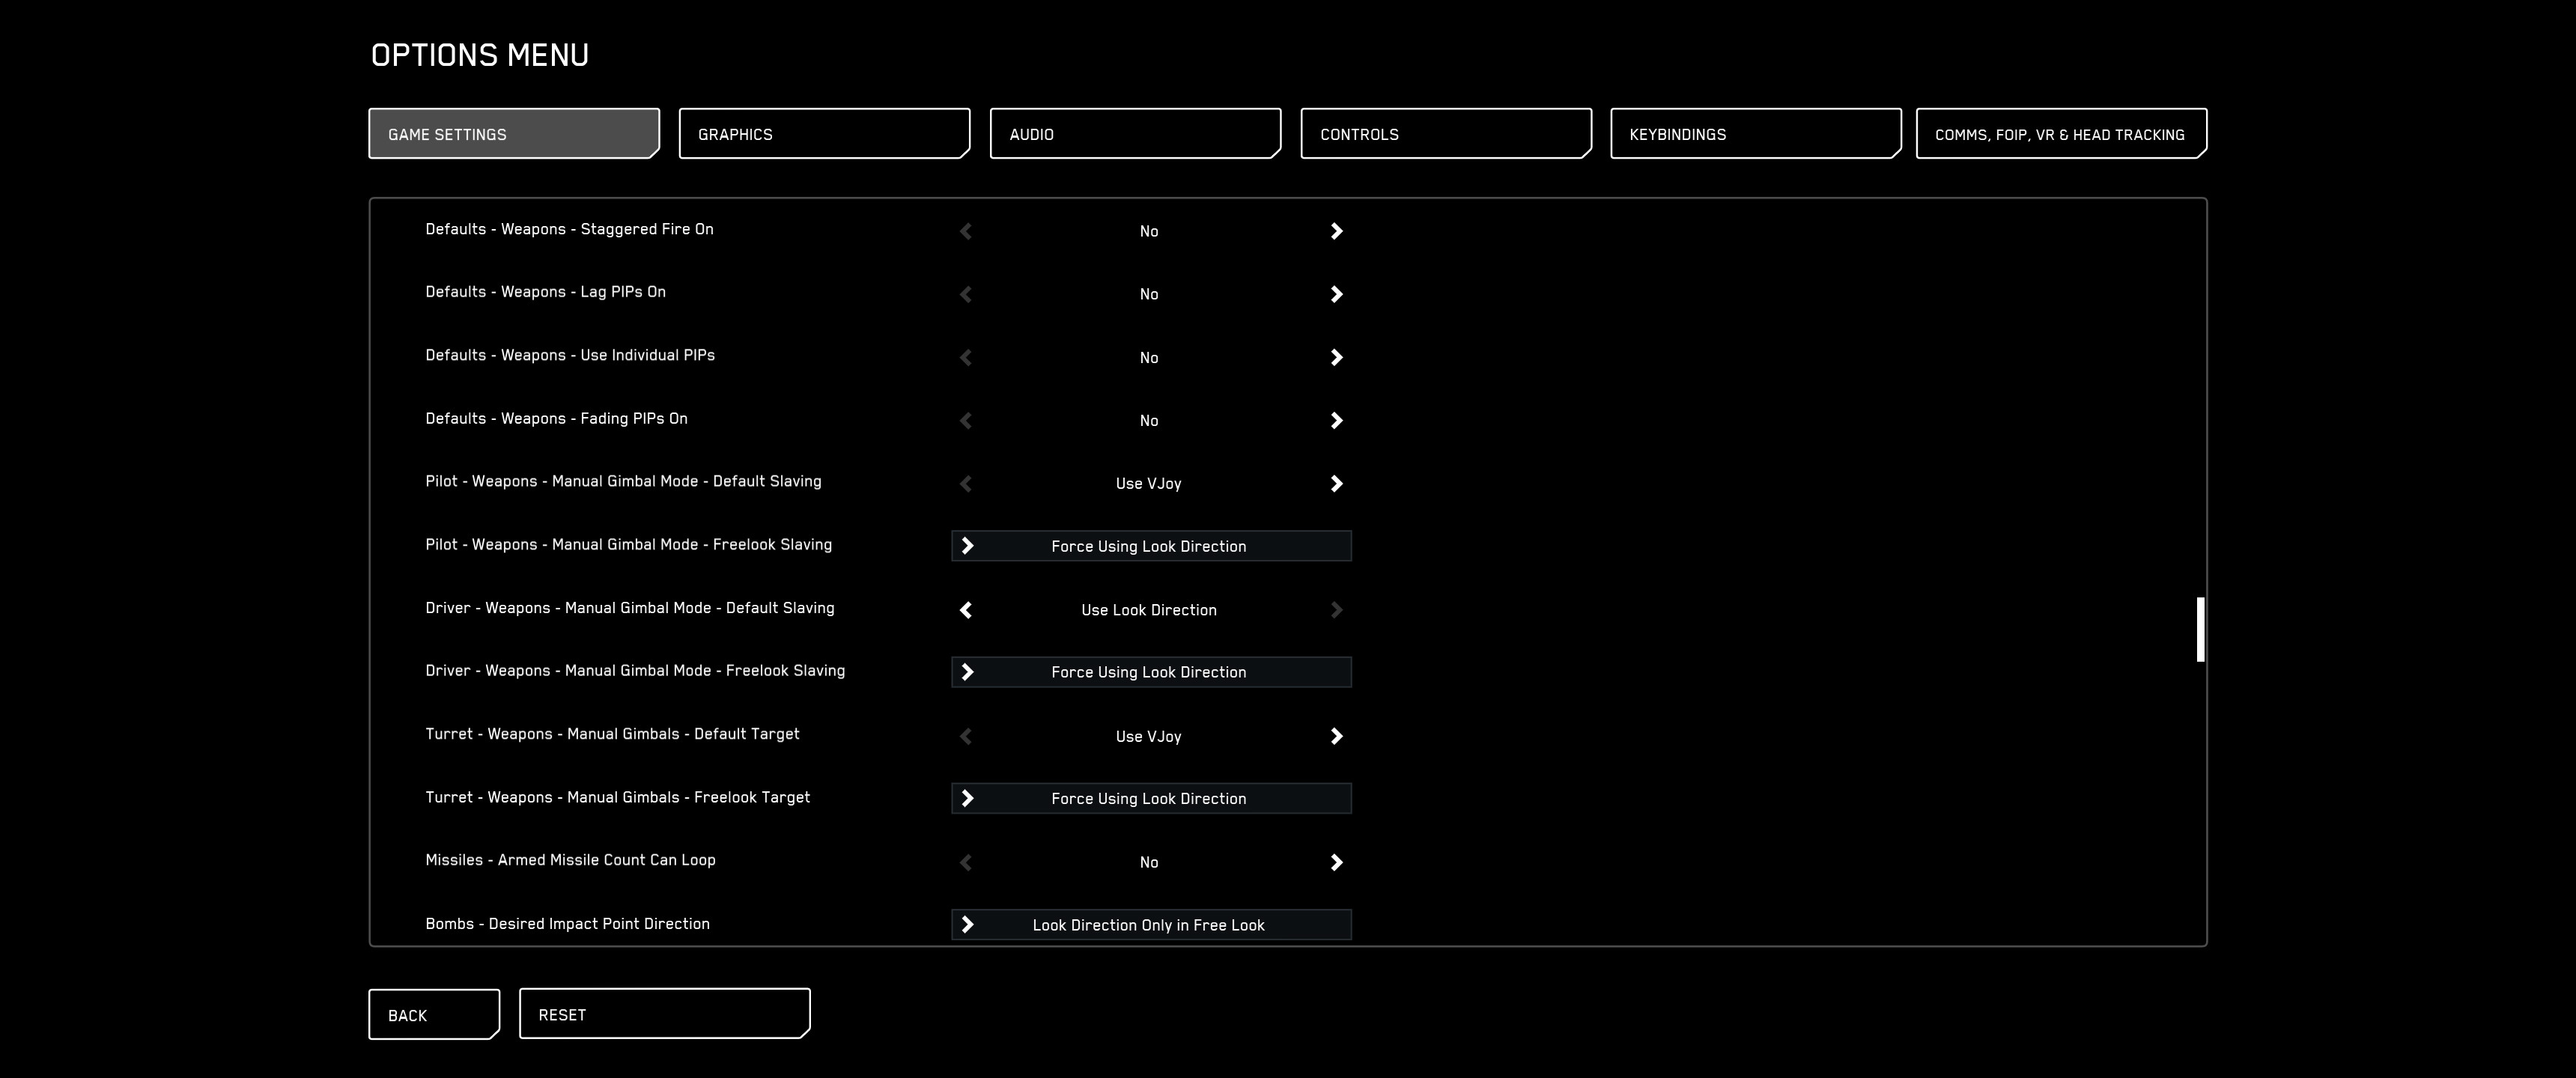
Task: Click right arrow for Use Individual PIPs
Action: coord(1336,357)
